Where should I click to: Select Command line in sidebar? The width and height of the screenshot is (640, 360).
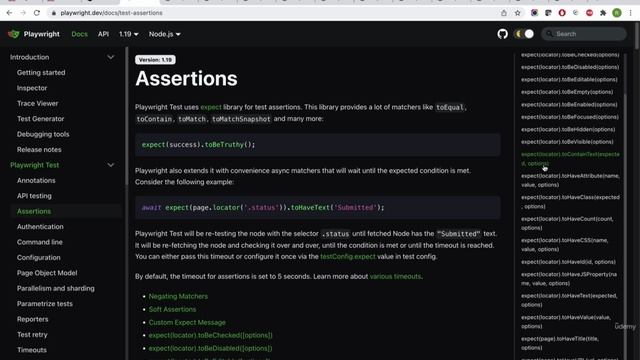point(40,242)
